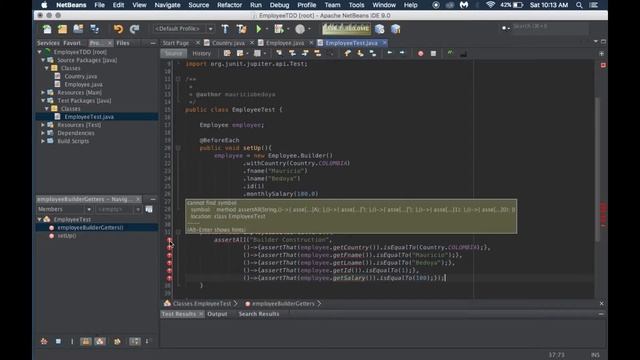Click Find Selection icon in editor toolbar
The width and height of the screenshot is (640, 360).
pyautogui.click(x=279, y=53)
